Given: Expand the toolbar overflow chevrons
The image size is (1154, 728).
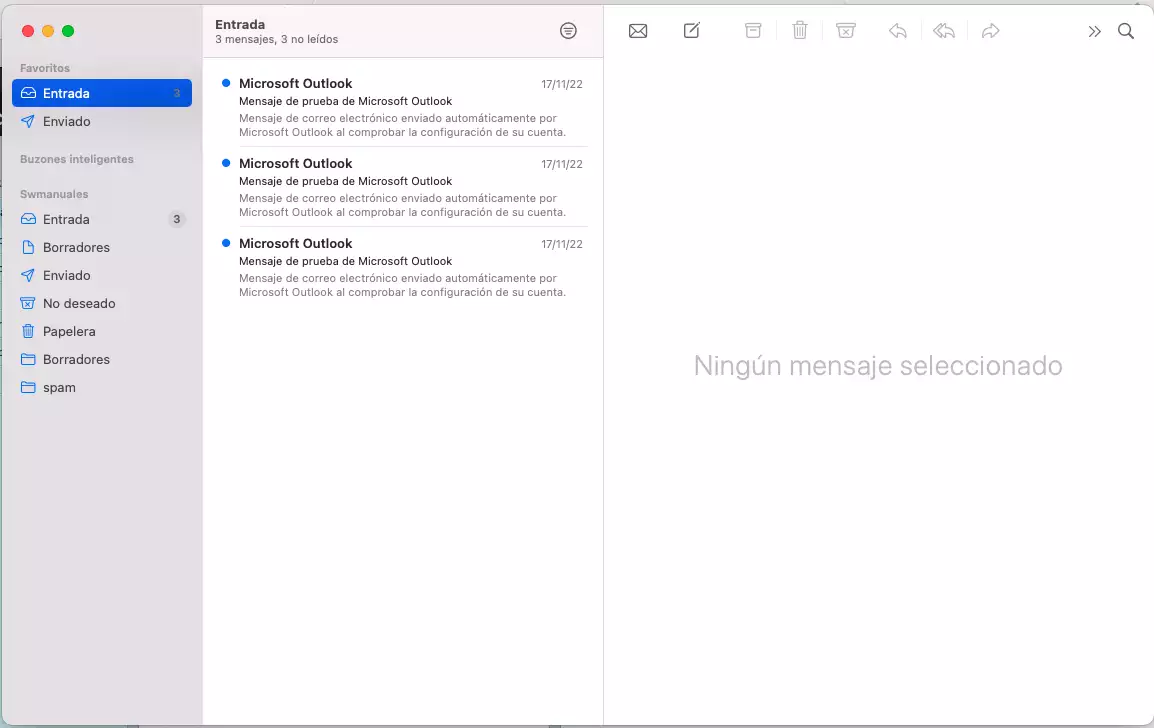Looking at the screenshot, I should (1094, 31).
